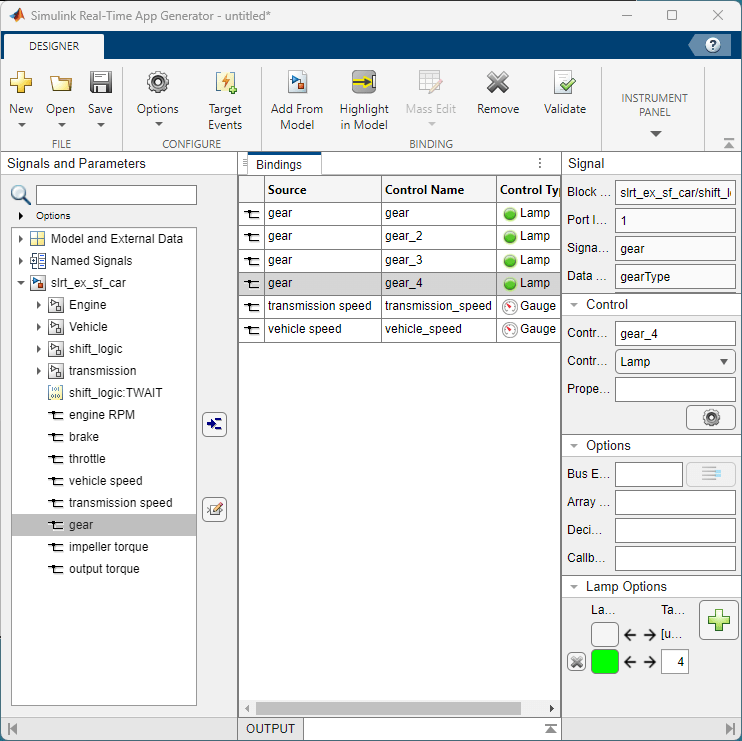
Task: Open the help question mark icon
Action: click(x=713, y=45)
